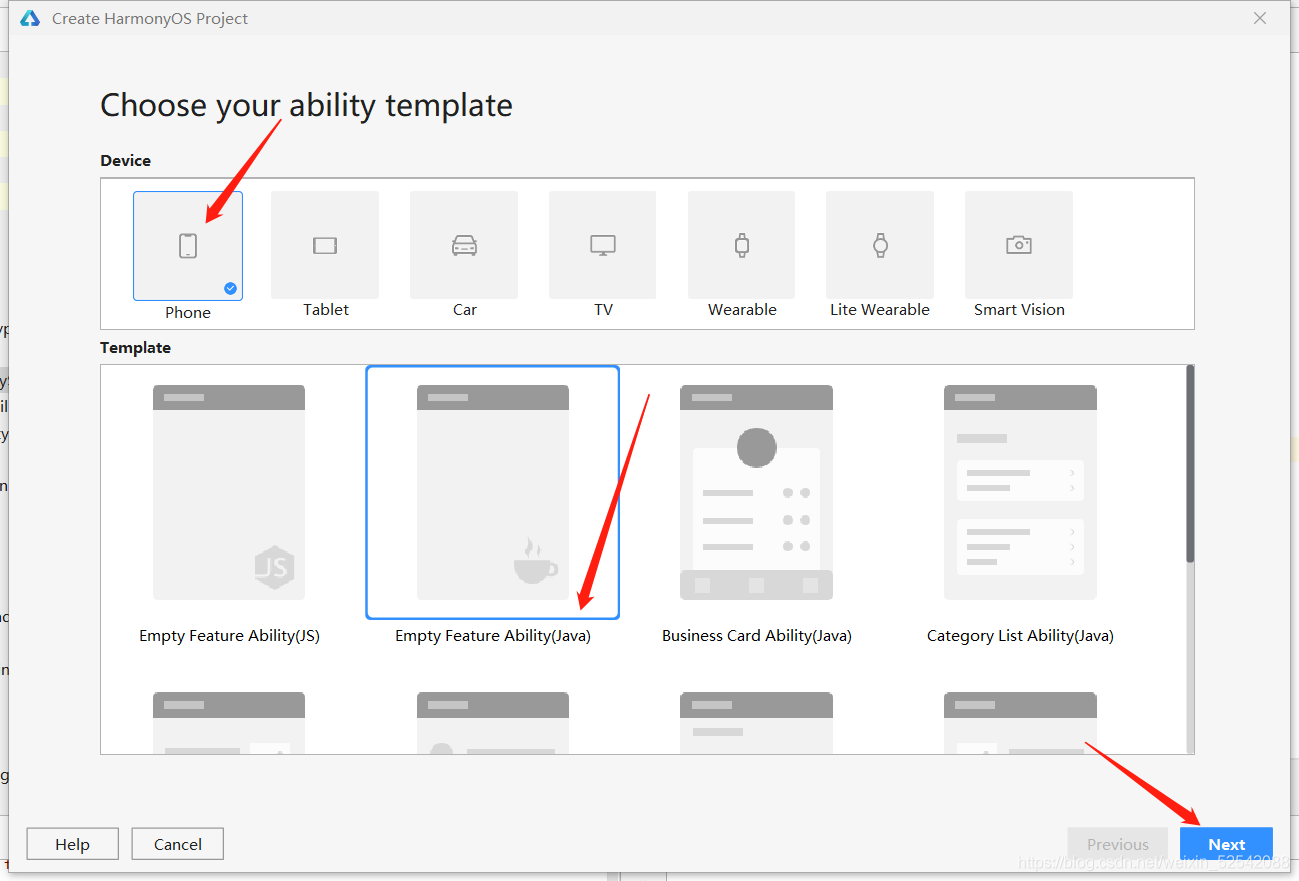Click the Help button

tap(72, 844)
